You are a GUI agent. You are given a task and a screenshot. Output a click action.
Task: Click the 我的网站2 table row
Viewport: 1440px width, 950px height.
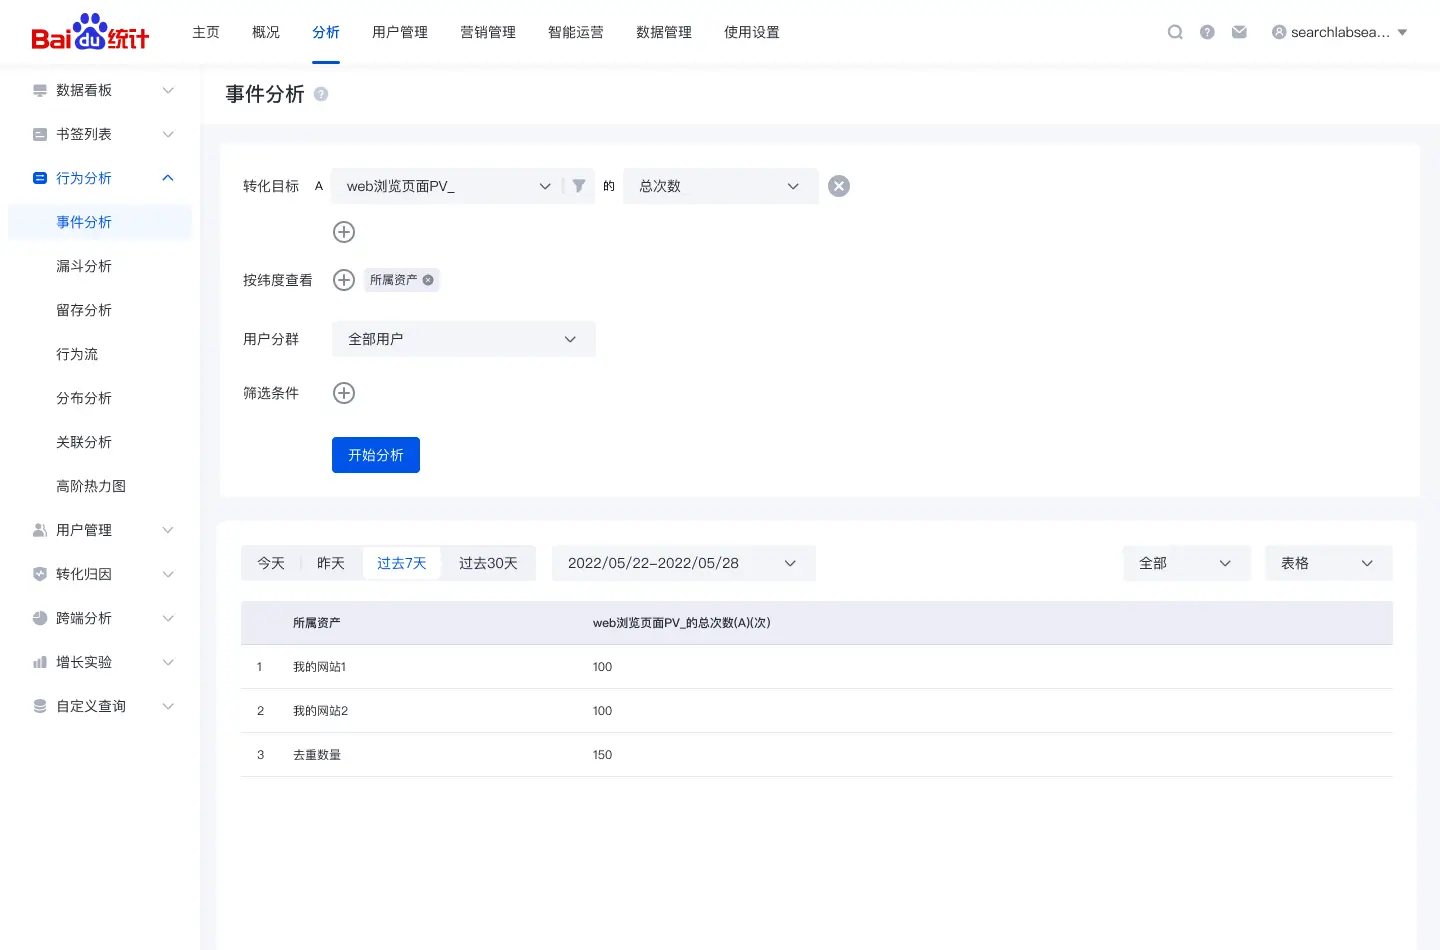pyautogui.click(x=817, y=711)
